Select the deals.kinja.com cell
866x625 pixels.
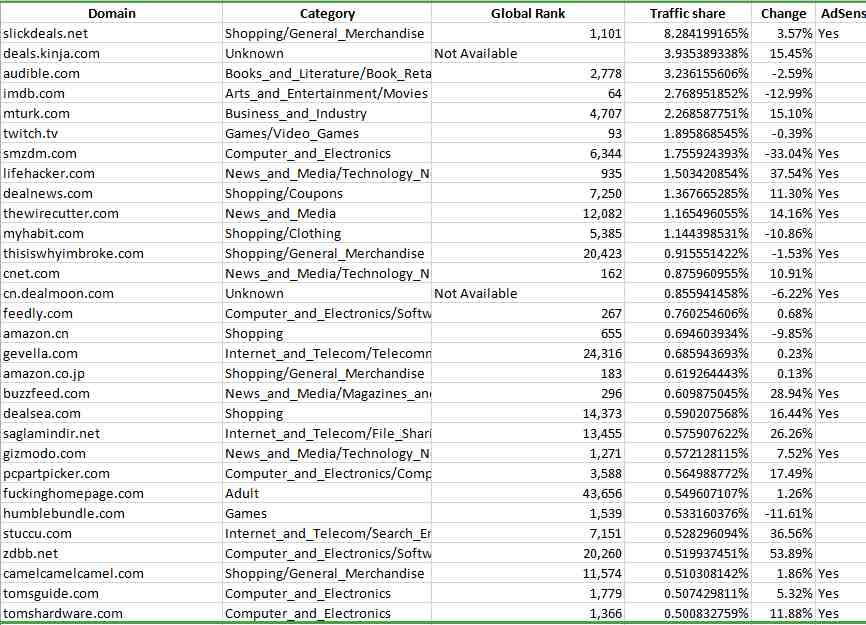coord(111,54)
